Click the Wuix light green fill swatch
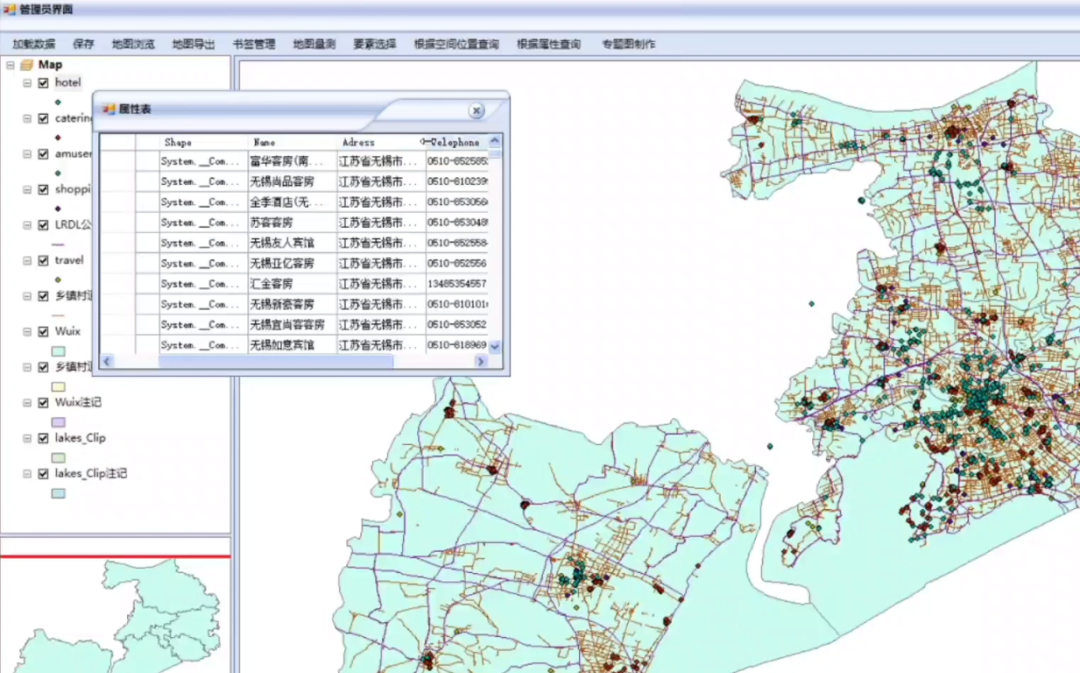The width and height of the screenshot is (1080, 673). (59, 351)
